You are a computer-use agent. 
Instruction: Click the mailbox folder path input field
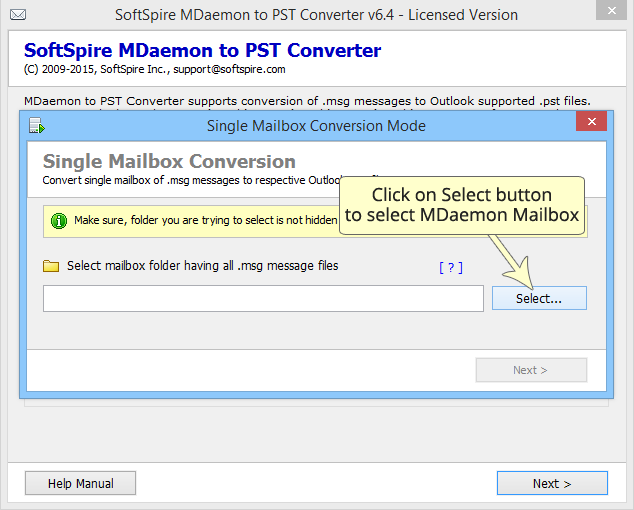click(263, 298)
